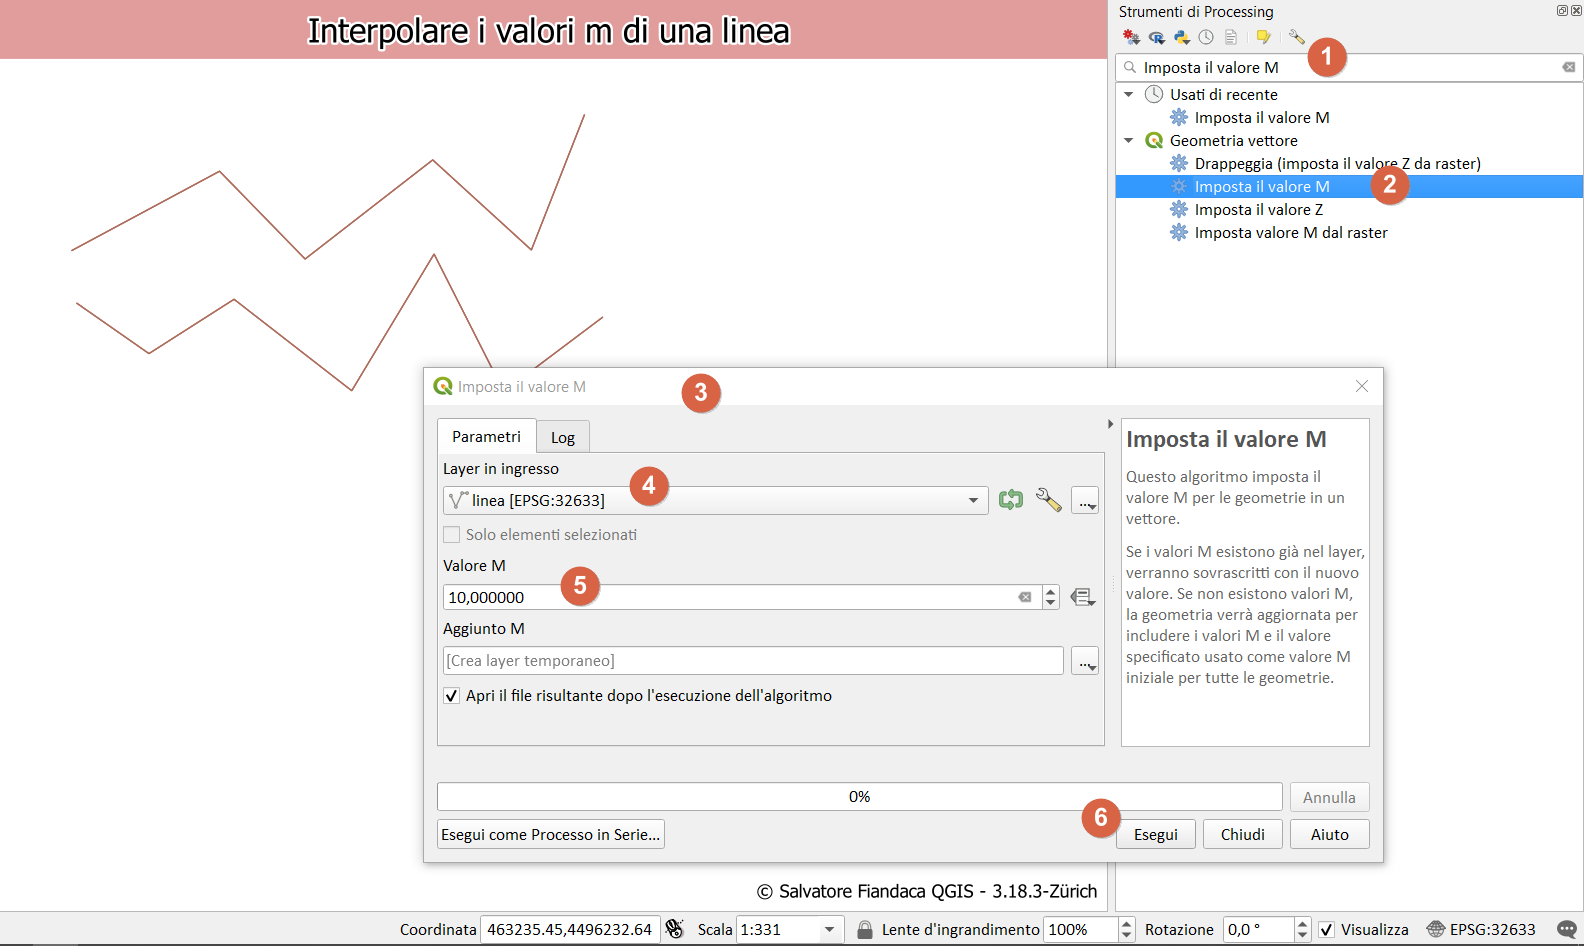Screen dimensions: 1584x946
Task: Click the 0% progress bar
Action: coord(859,797)
